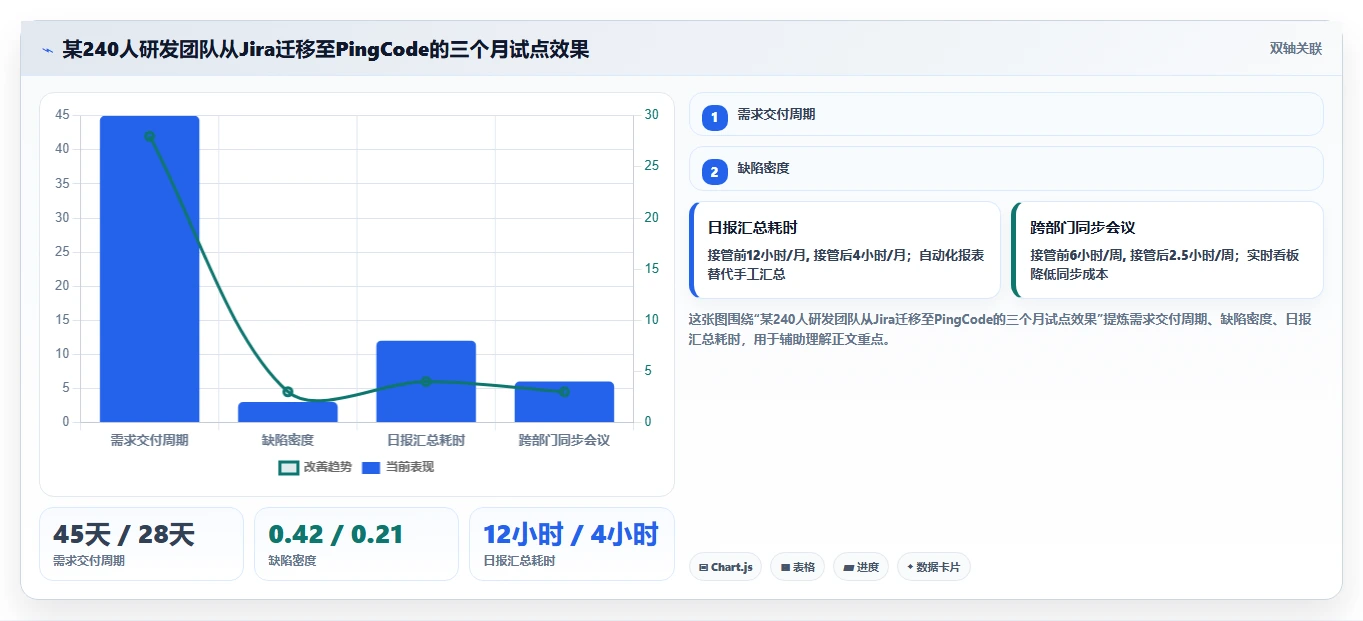Click the 跨部门同步会议 bar in chart
This screenshot has height=621, width=1363.
(x=564, y=402)
